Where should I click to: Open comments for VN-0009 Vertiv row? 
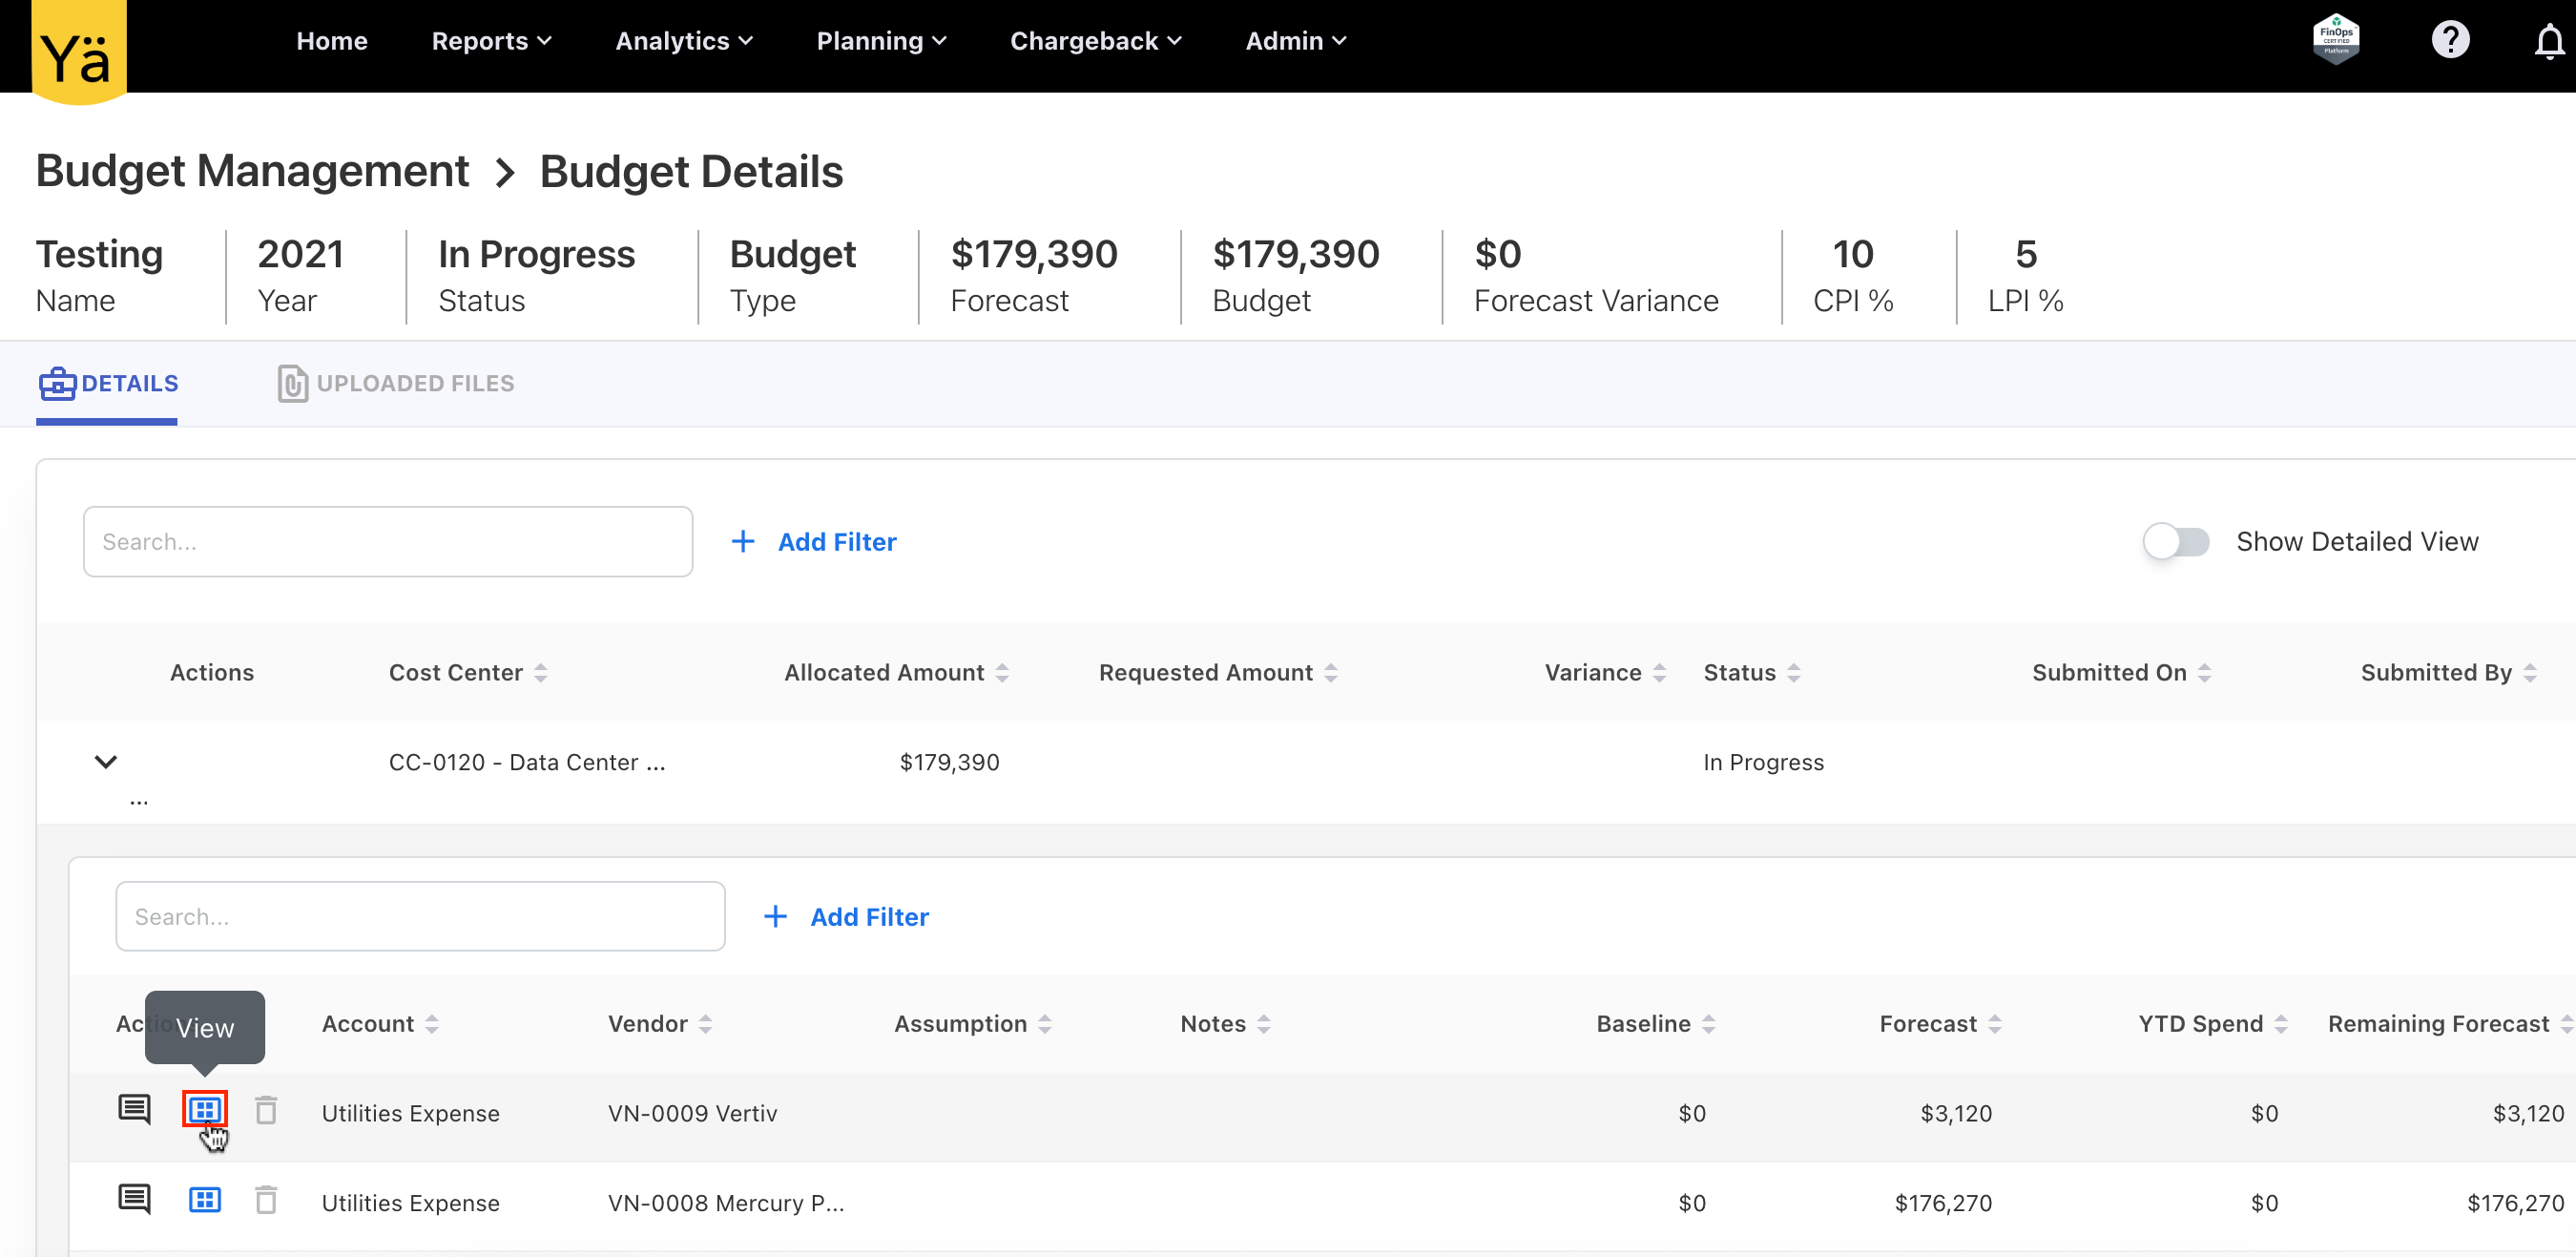(x=134, y=1110)
